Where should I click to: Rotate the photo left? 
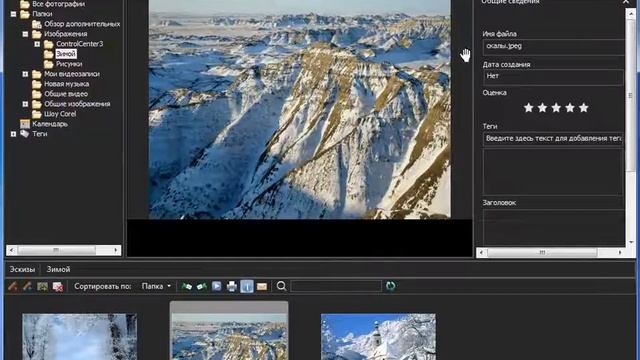click(187, 287)
